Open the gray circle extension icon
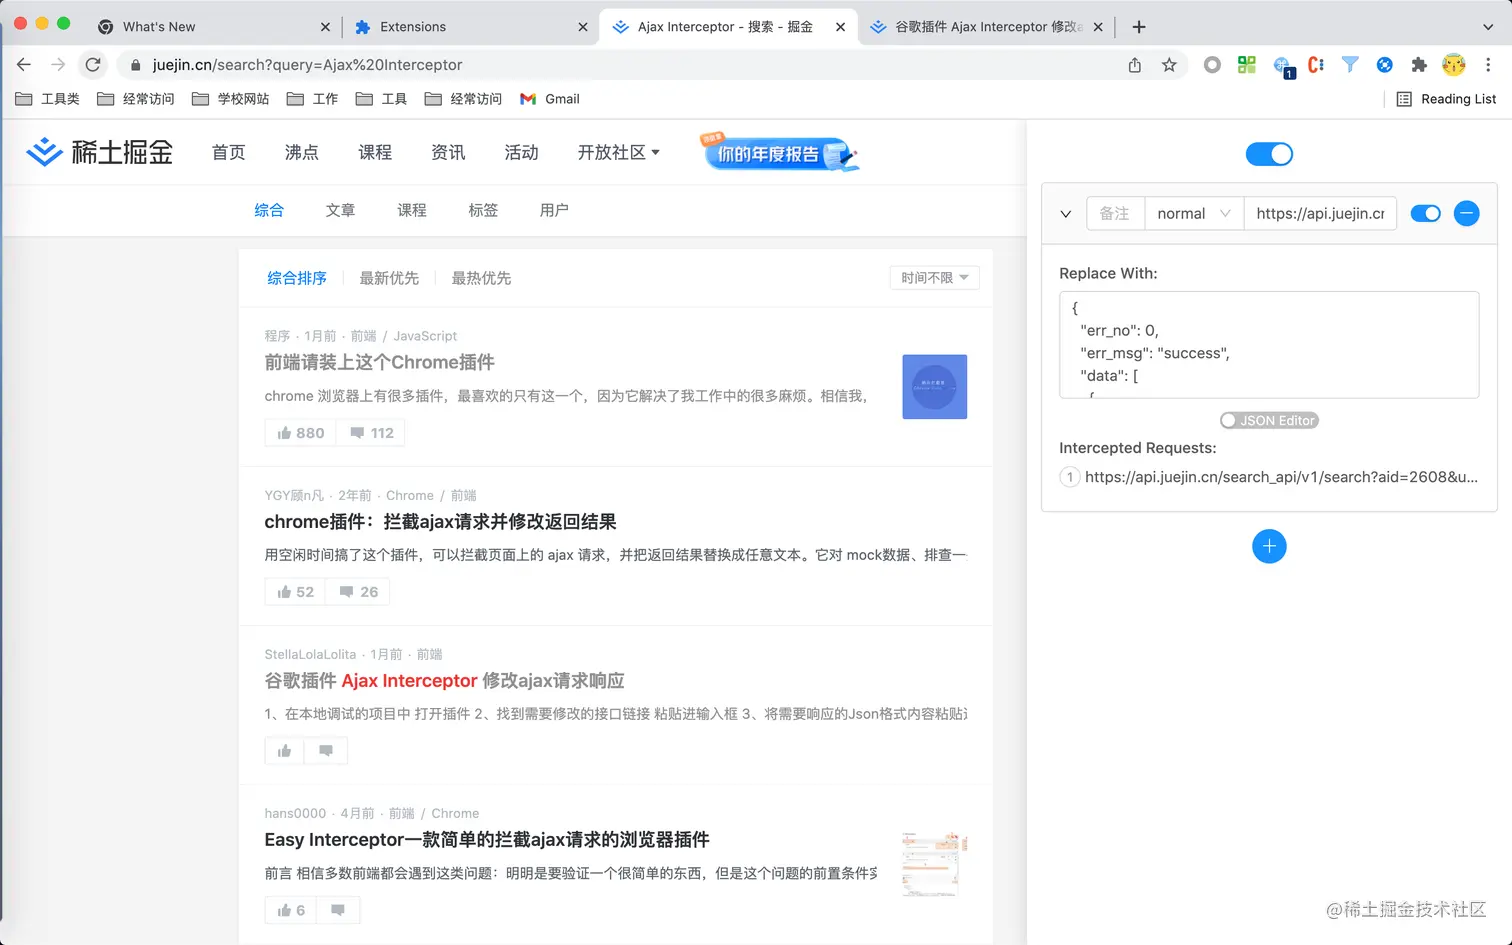Image resolution: width=1512 pixels, height=945 pixels. [x=1212, y=65]
